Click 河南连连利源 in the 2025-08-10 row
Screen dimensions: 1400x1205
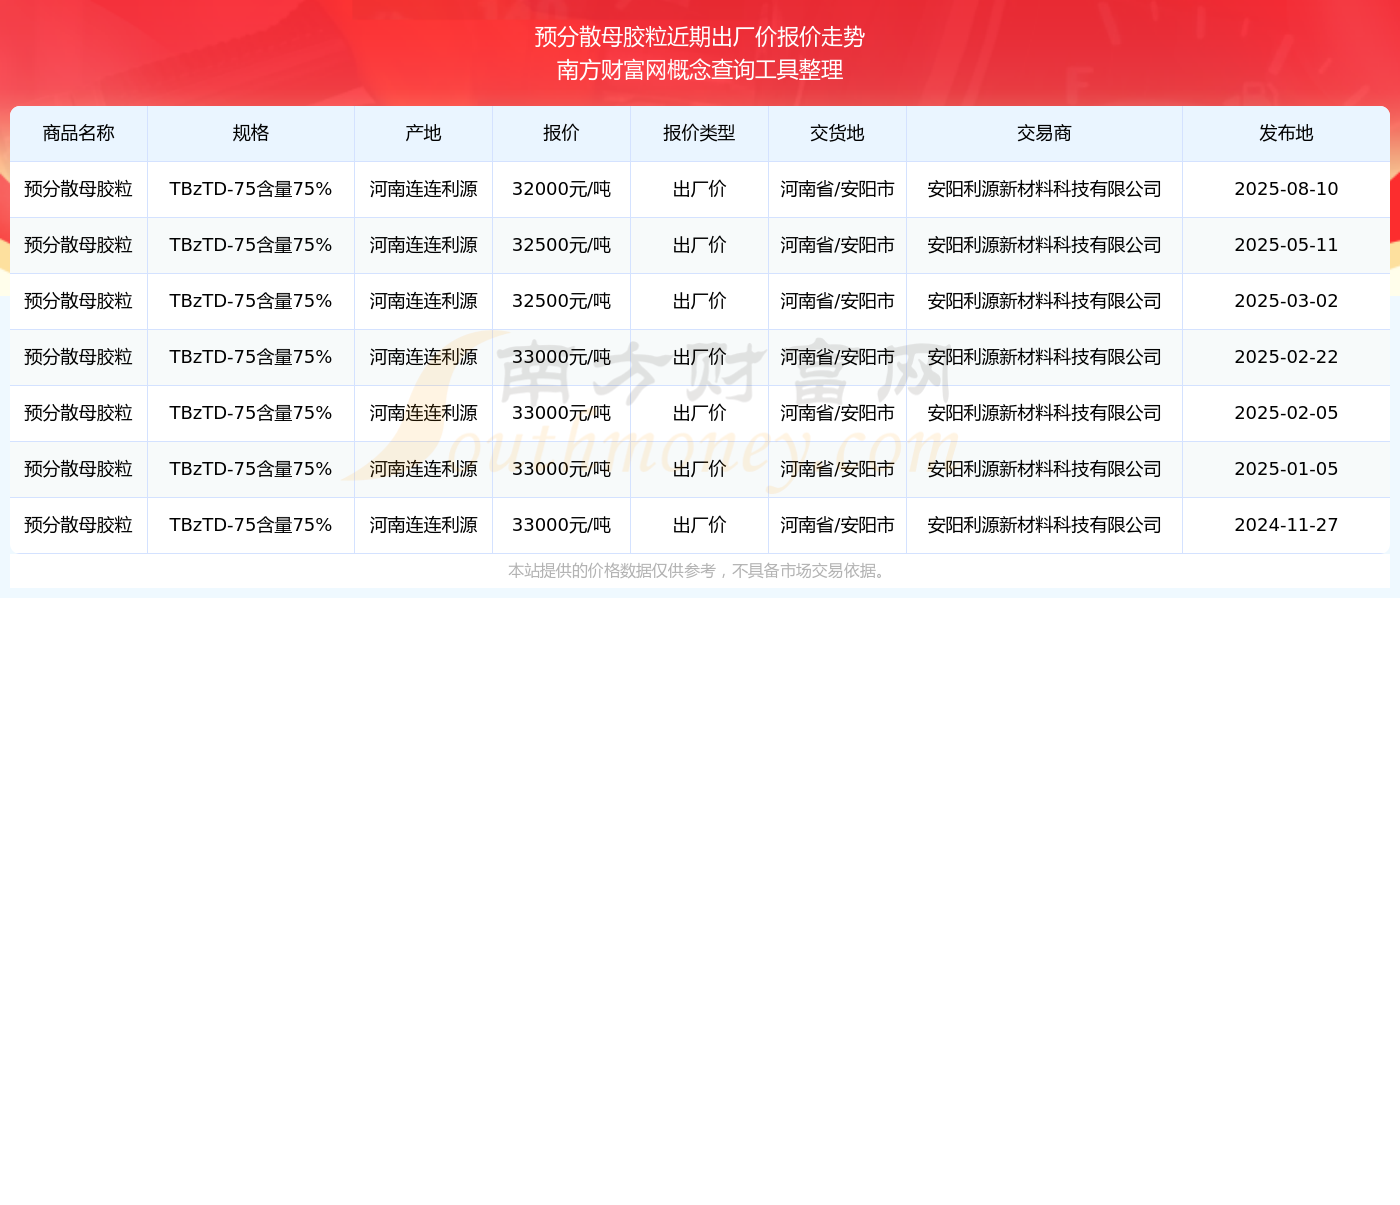(423, 189)
